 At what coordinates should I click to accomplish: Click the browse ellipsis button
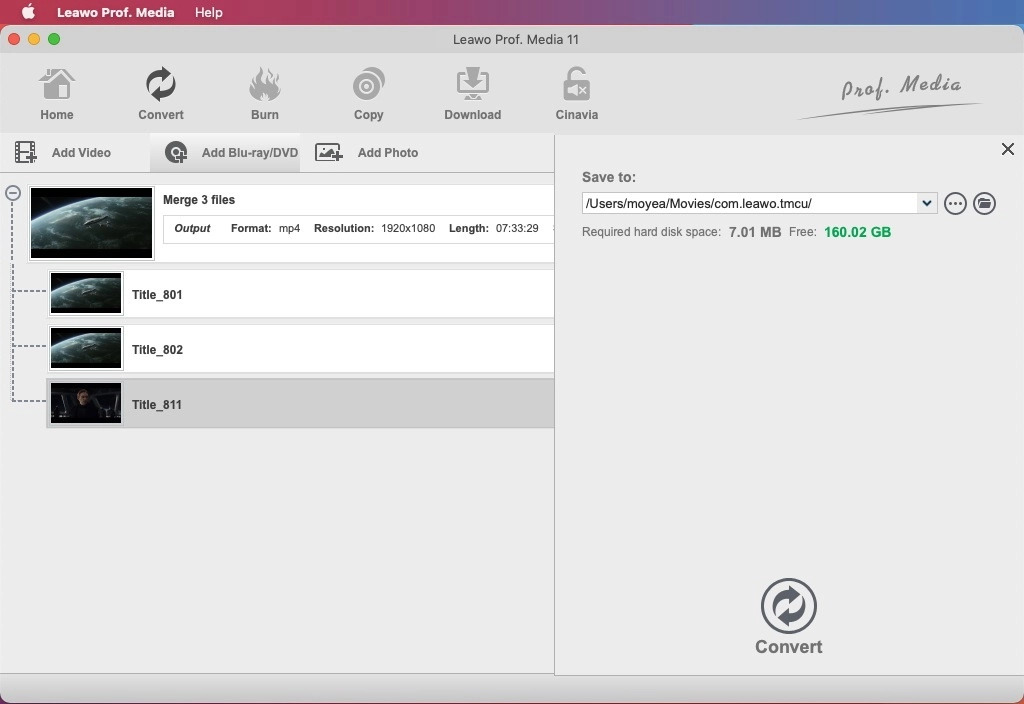click(955, 204)
